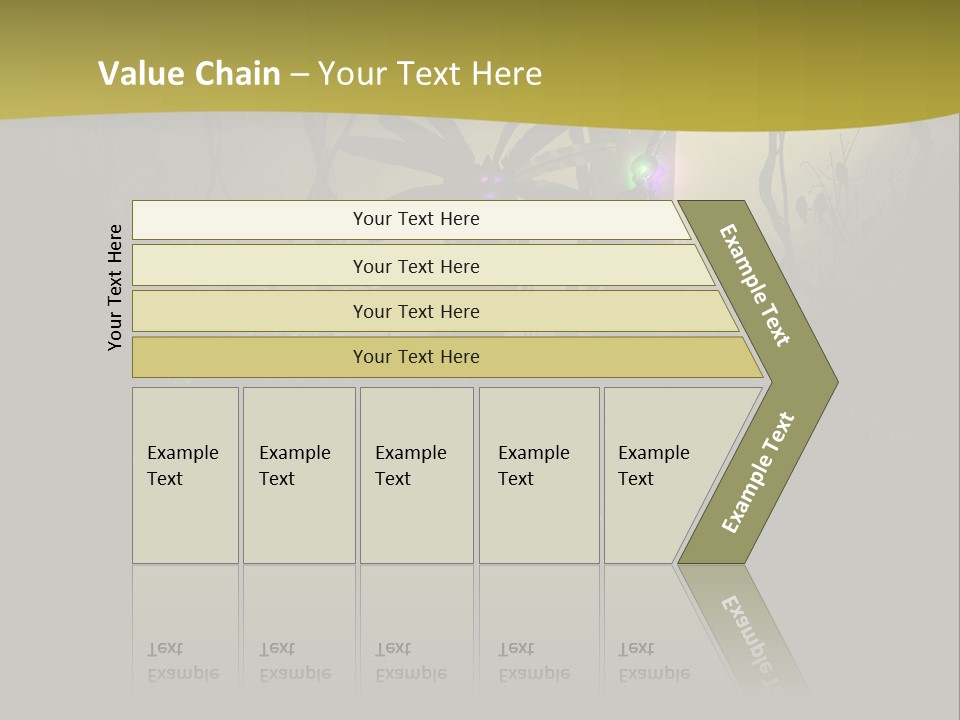This screenshot has height=720, width=960.
Task: Click the lower "Example Text" on the chevron
Action: pyautogui.click(x=757, y=473)
